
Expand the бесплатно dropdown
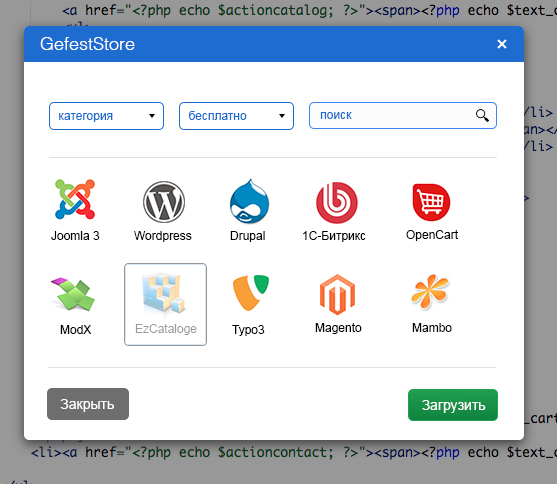[x=236, y=116]
